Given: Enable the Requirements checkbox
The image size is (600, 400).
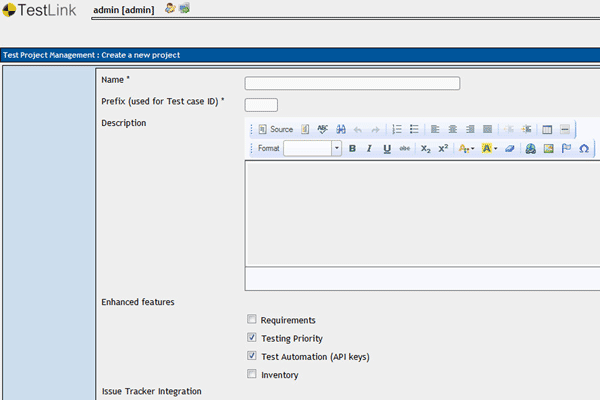Looking at the screenshot, I should pos(251,319).
